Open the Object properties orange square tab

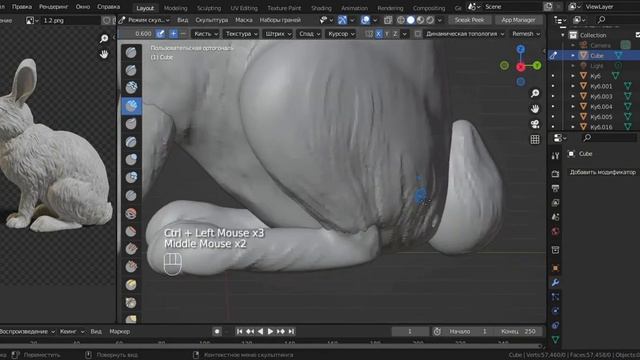(x=555, y=268)
